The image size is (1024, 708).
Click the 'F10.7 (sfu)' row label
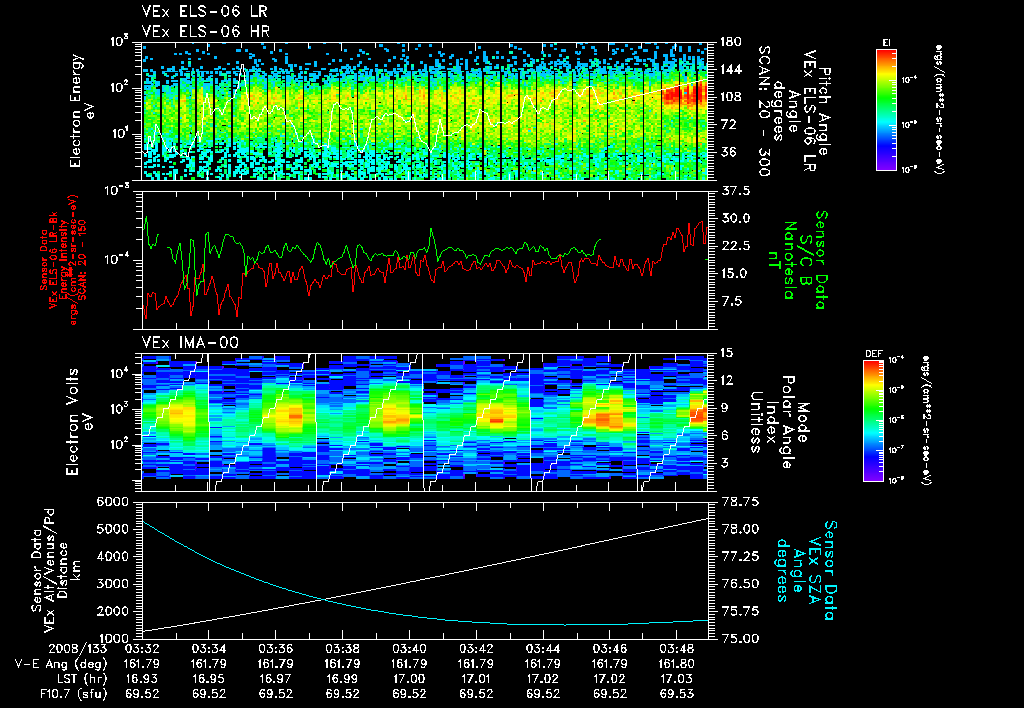tap(72, 694)
